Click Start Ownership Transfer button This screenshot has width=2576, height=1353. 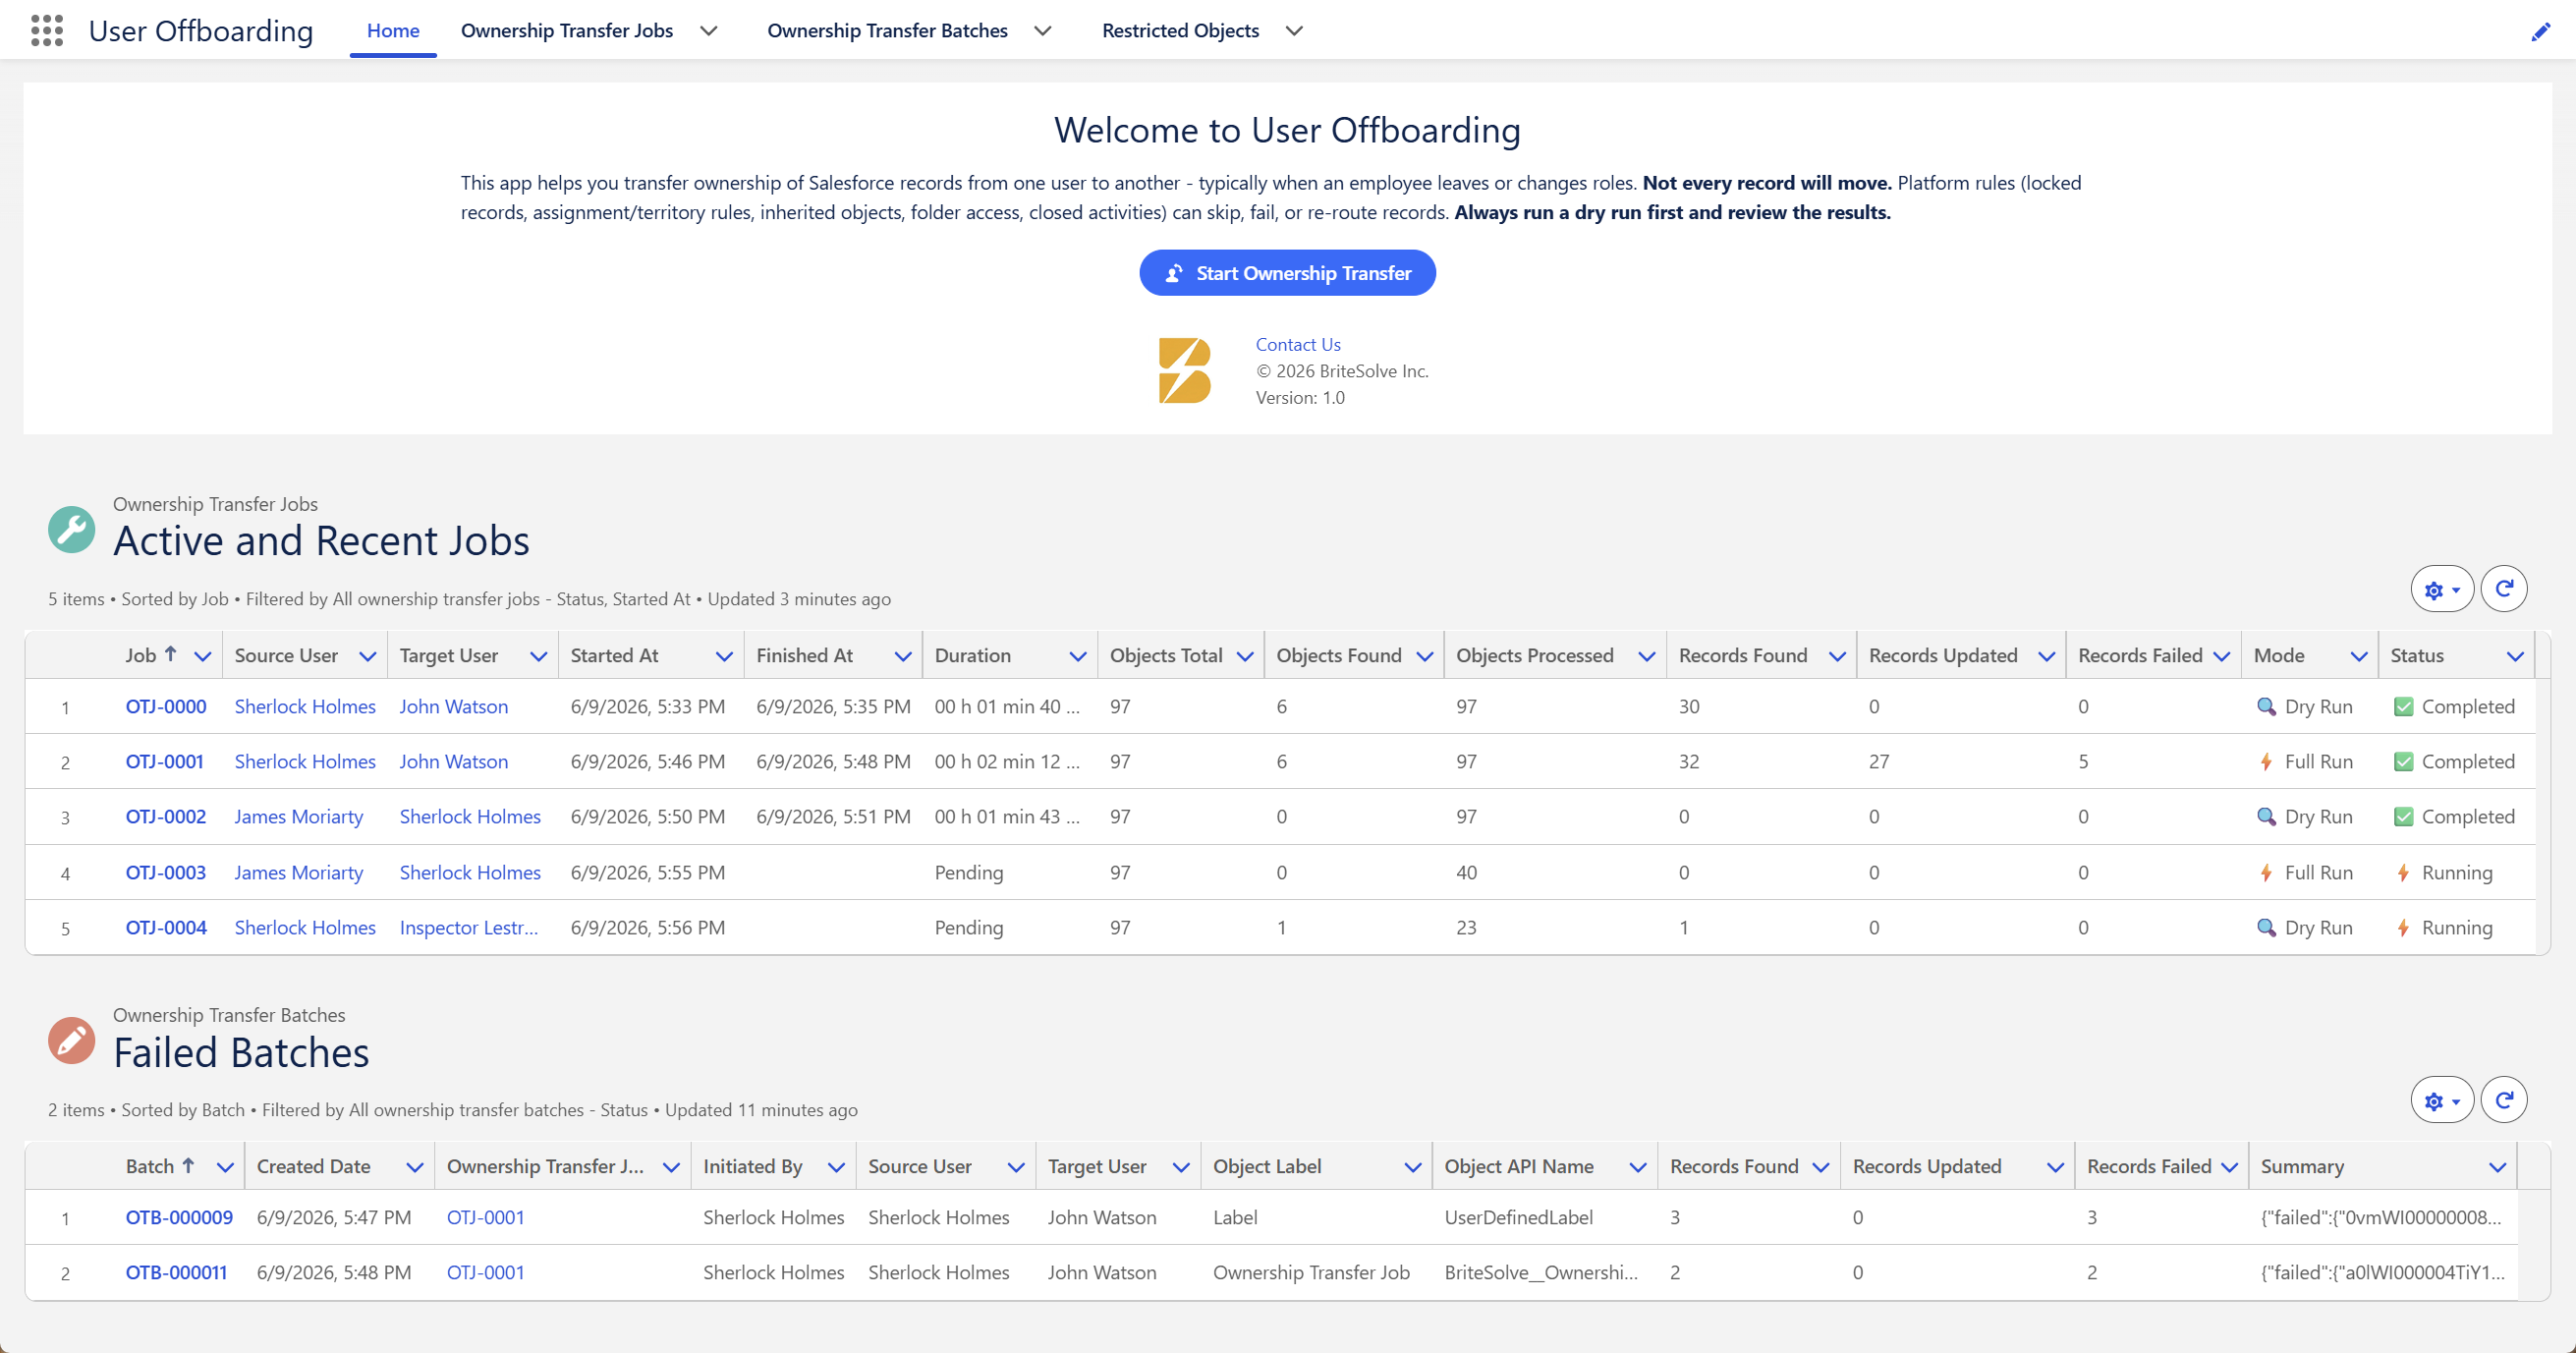[1287, 273]
